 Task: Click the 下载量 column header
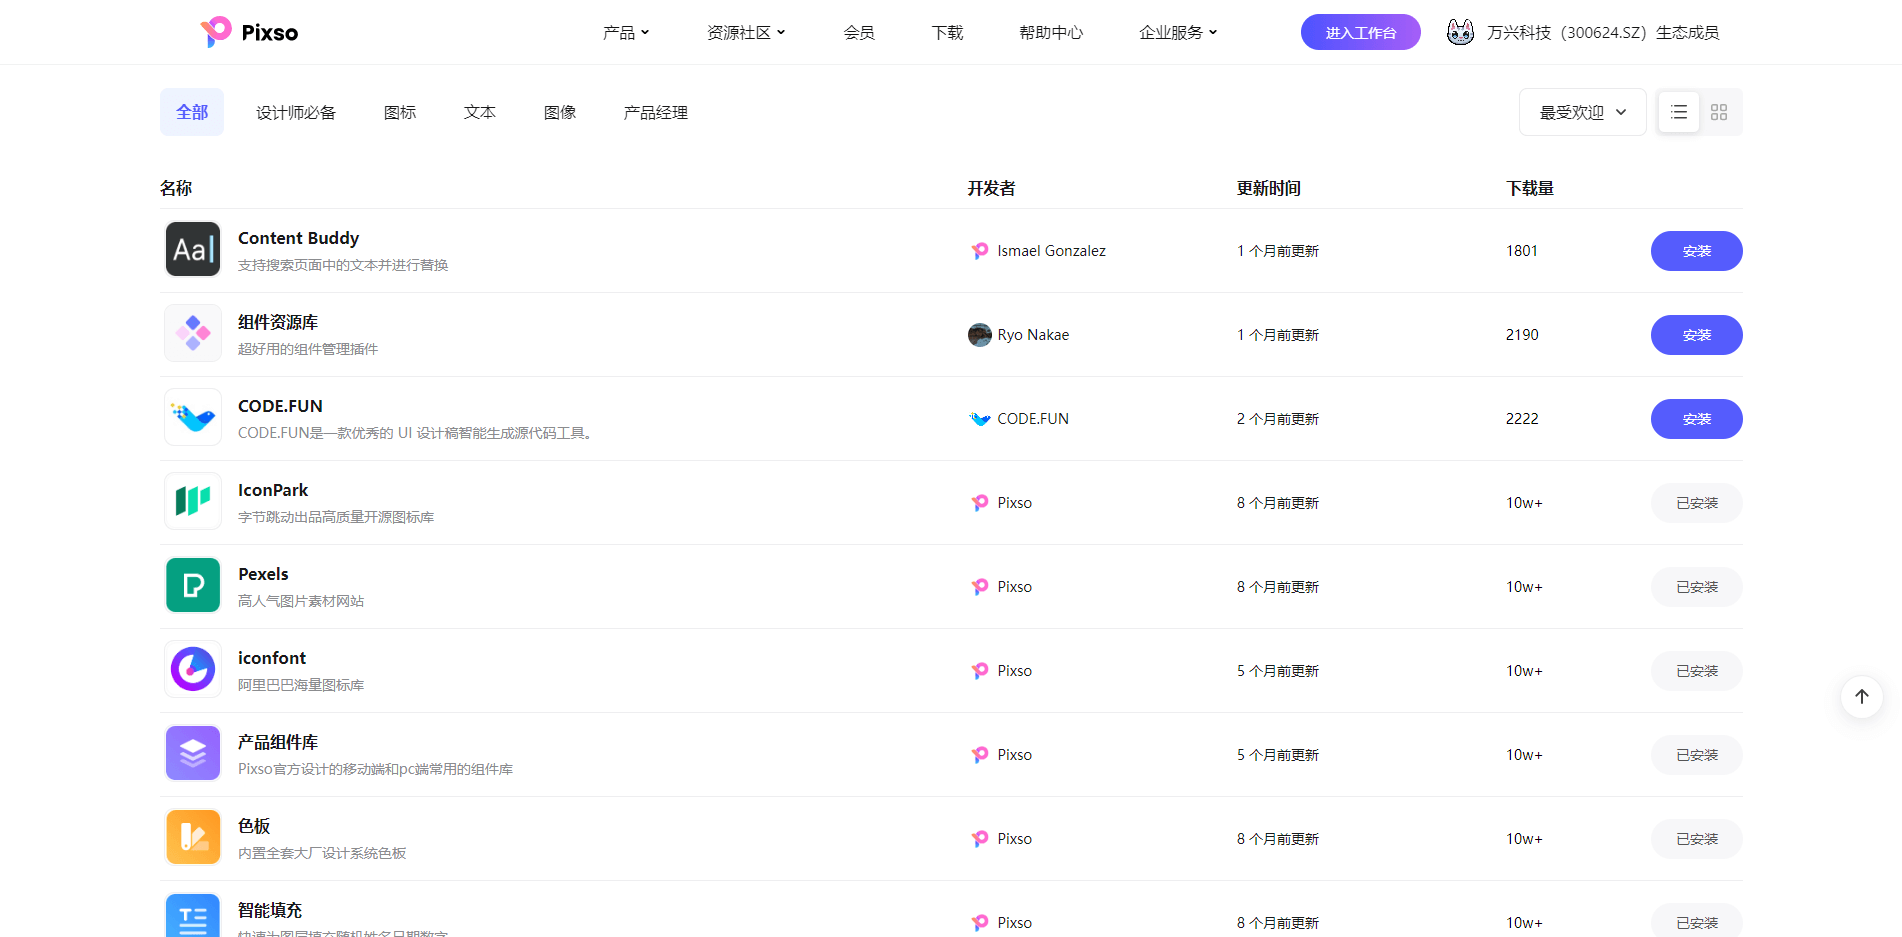(x=1530, y=188)
